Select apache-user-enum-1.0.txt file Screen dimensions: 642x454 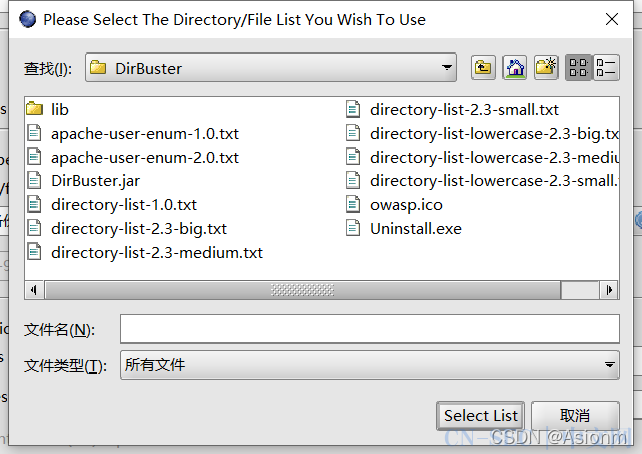coord(144,133)
